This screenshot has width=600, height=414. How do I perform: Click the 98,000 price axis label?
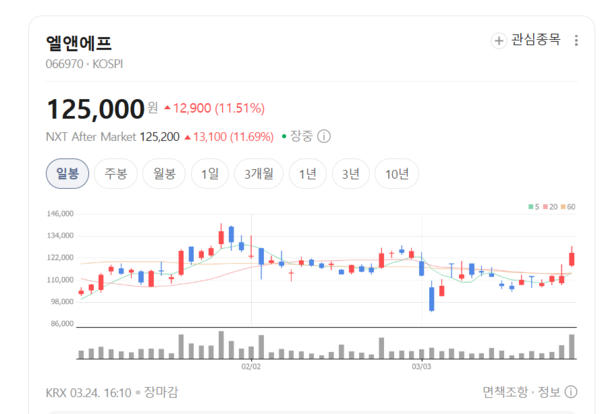(x=62, y=302)
